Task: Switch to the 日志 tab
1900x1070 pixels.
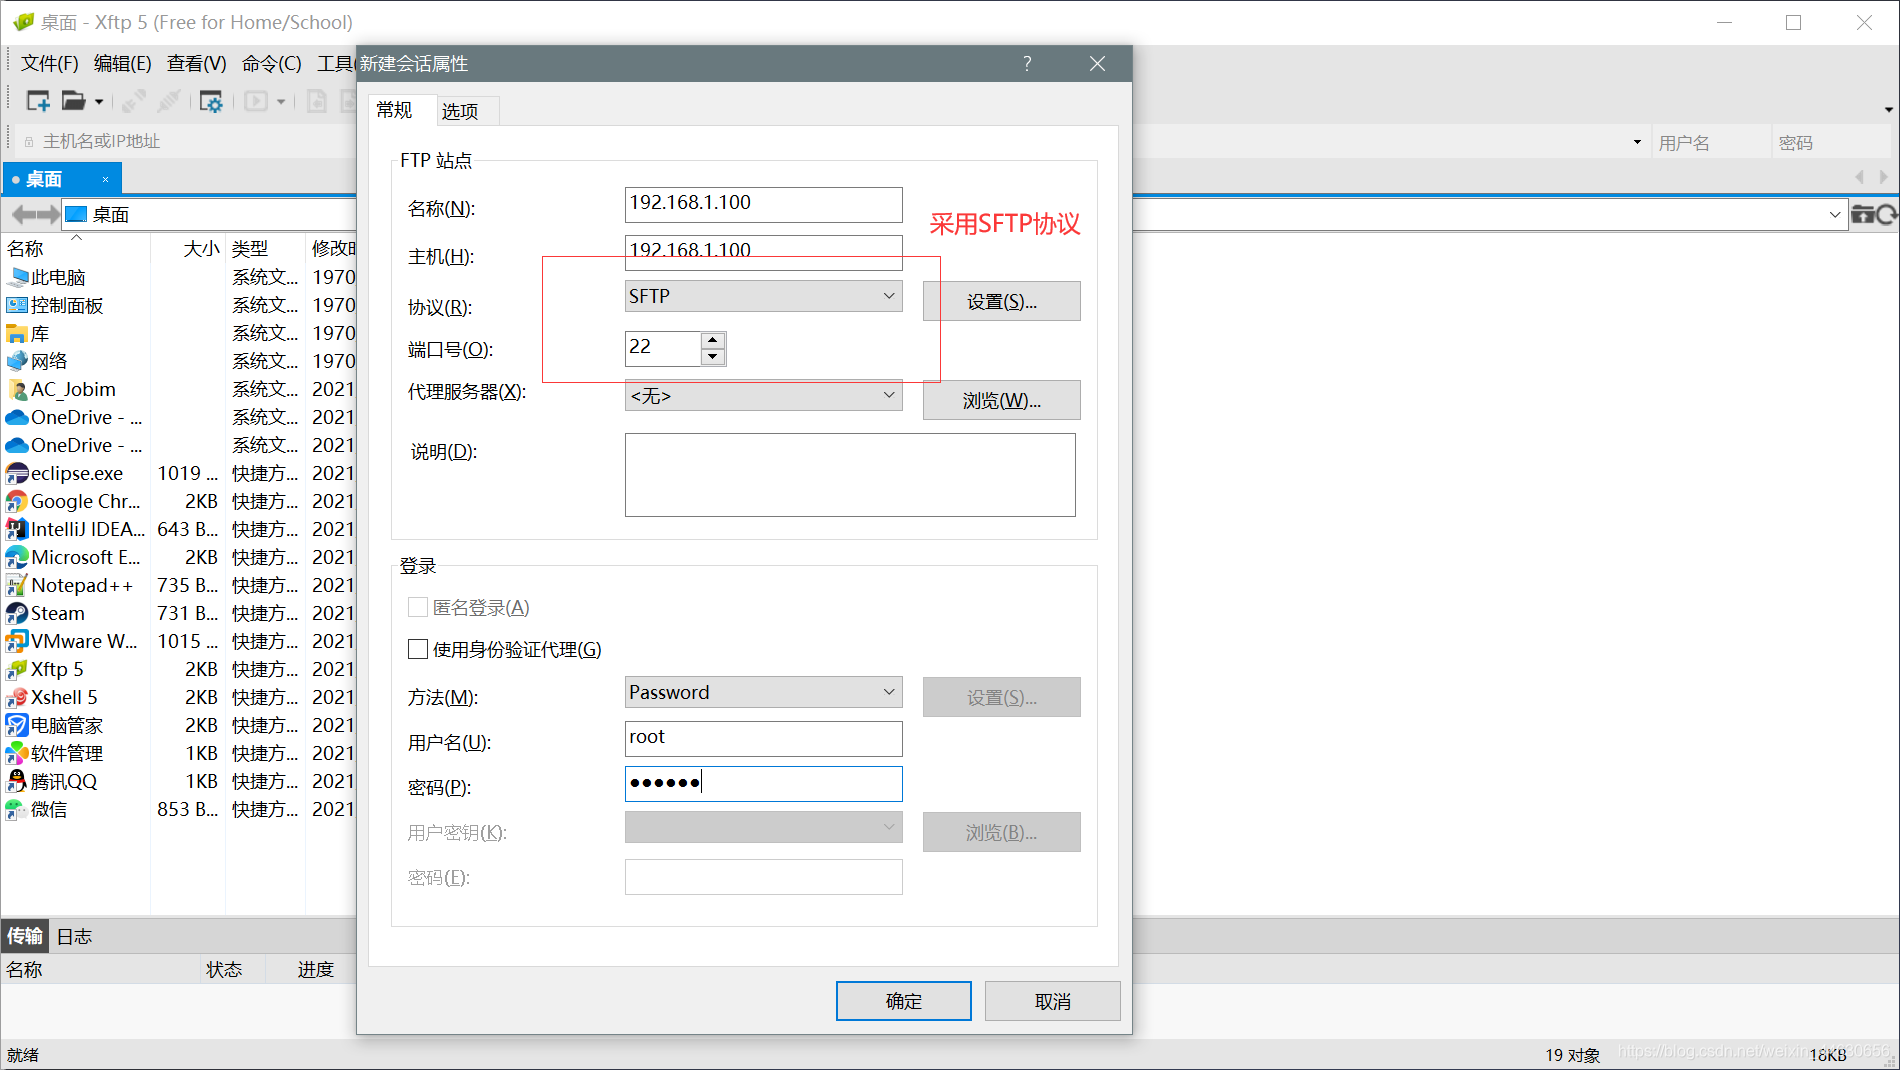Action: click(x=74, y=936)
